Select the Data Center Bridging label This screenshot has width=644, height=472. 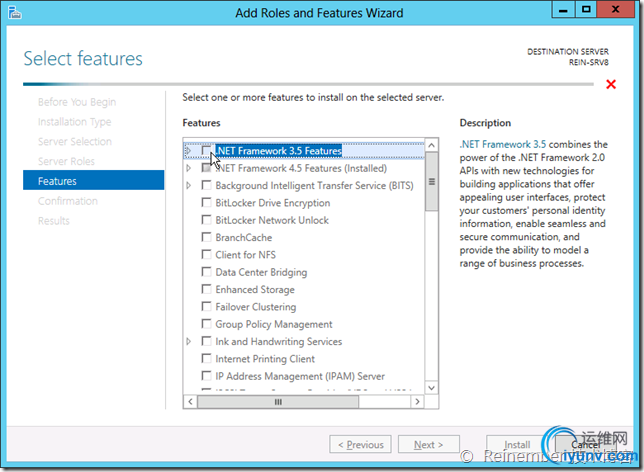[x=261, y=272]
